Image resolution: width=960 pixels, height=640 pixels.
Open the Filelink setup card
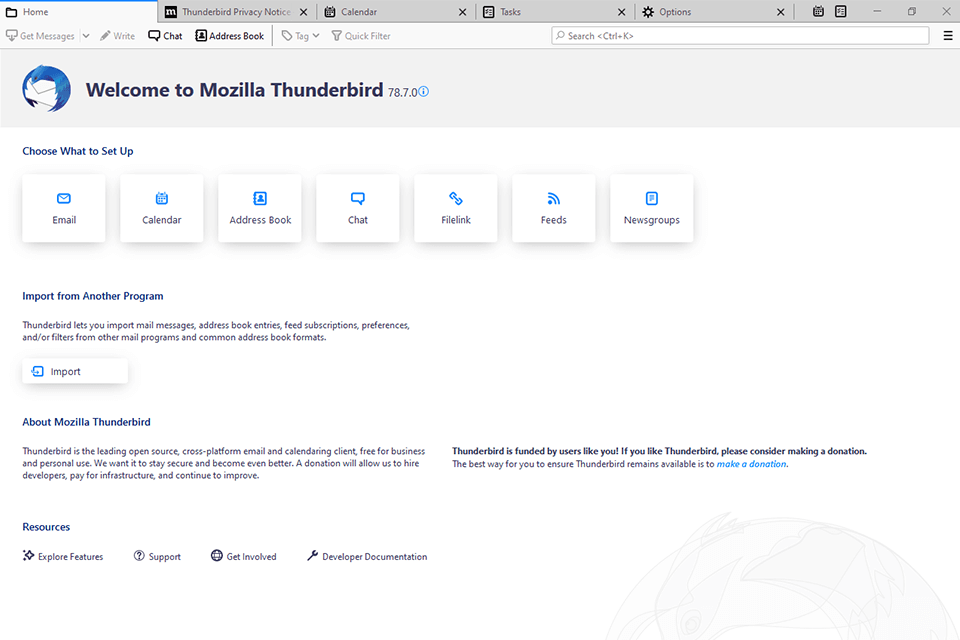[456, 208]
